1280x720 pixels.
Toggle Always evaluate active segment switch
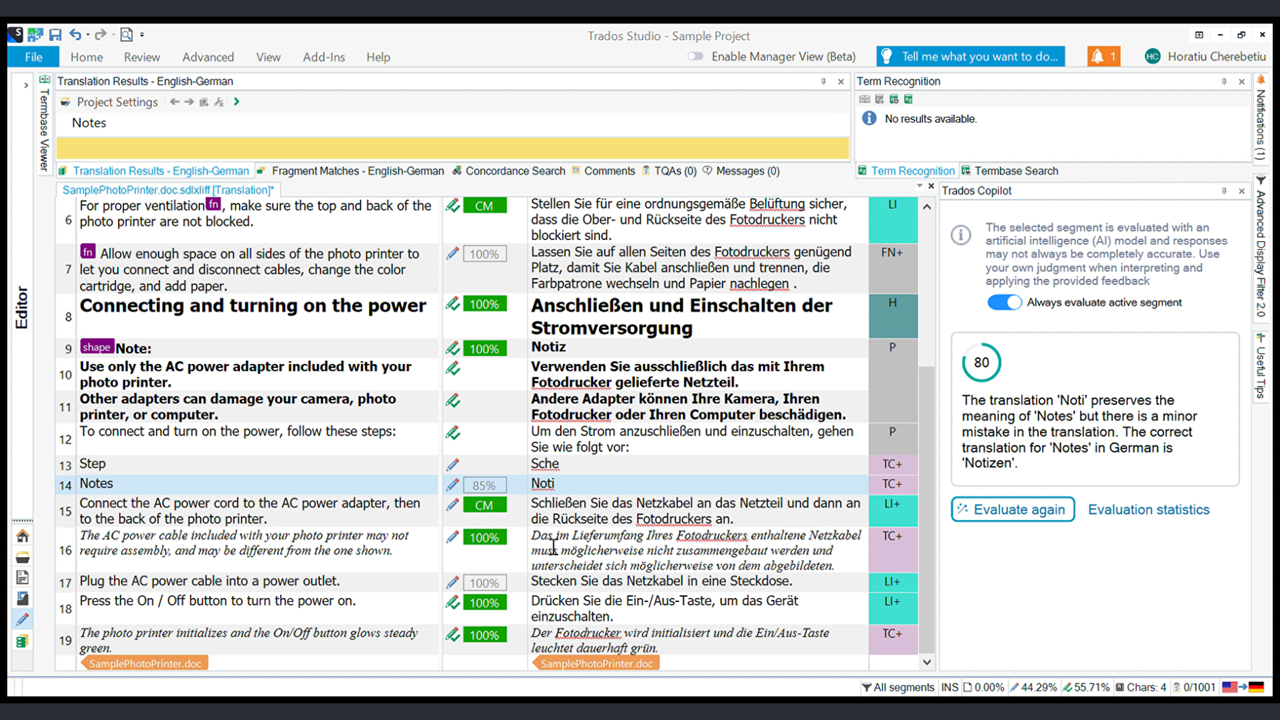point(1004,302)
